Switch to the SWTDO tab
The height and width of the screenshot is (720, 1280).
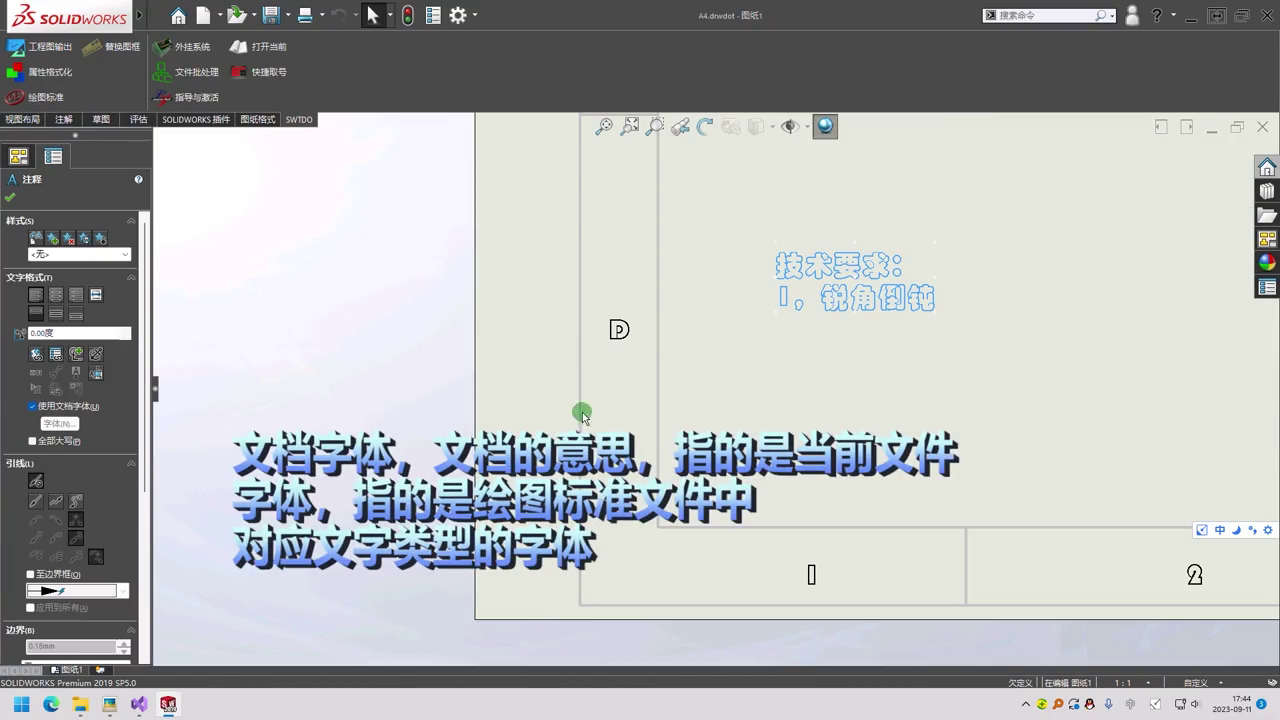pos(299,119)
